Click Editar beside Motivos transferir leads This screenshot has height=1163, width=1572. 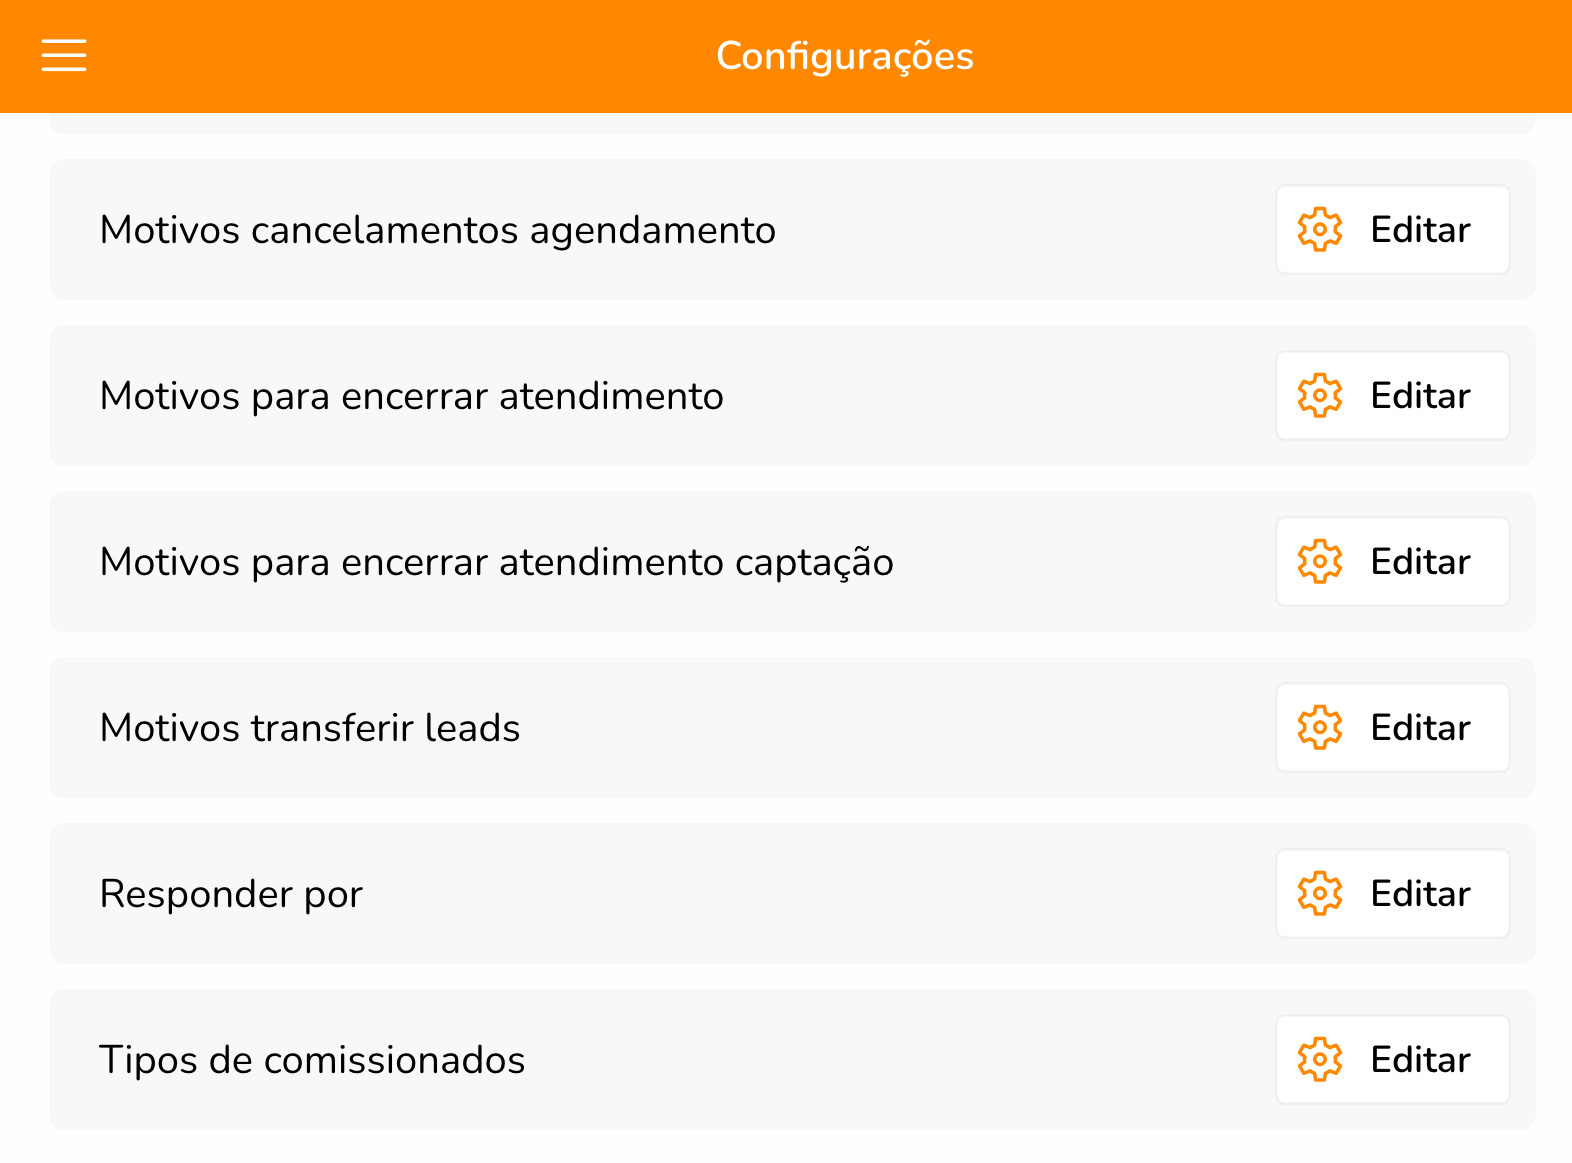pos(1419,728)
